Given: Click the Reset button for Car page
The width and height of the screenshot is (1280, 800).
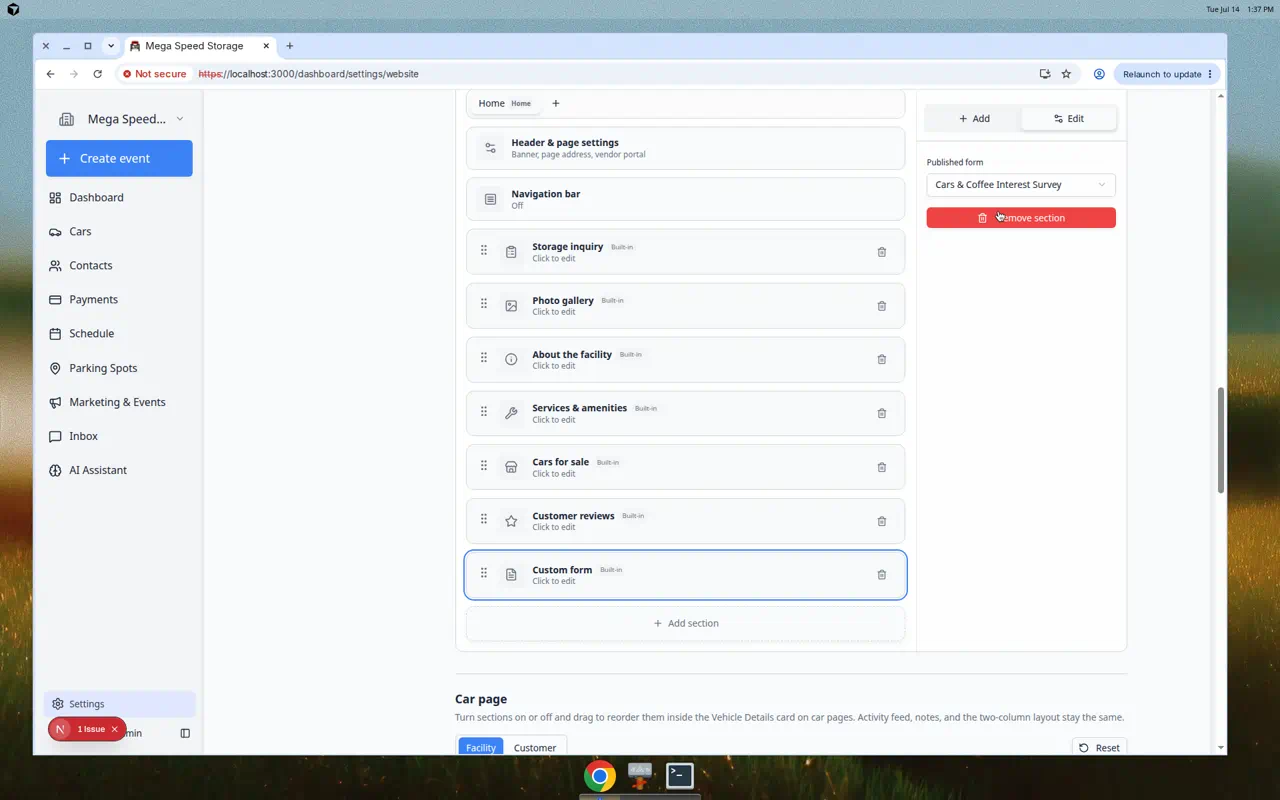Looking at the screenshot, I should pyautogui.click(x=1099, y=748).
